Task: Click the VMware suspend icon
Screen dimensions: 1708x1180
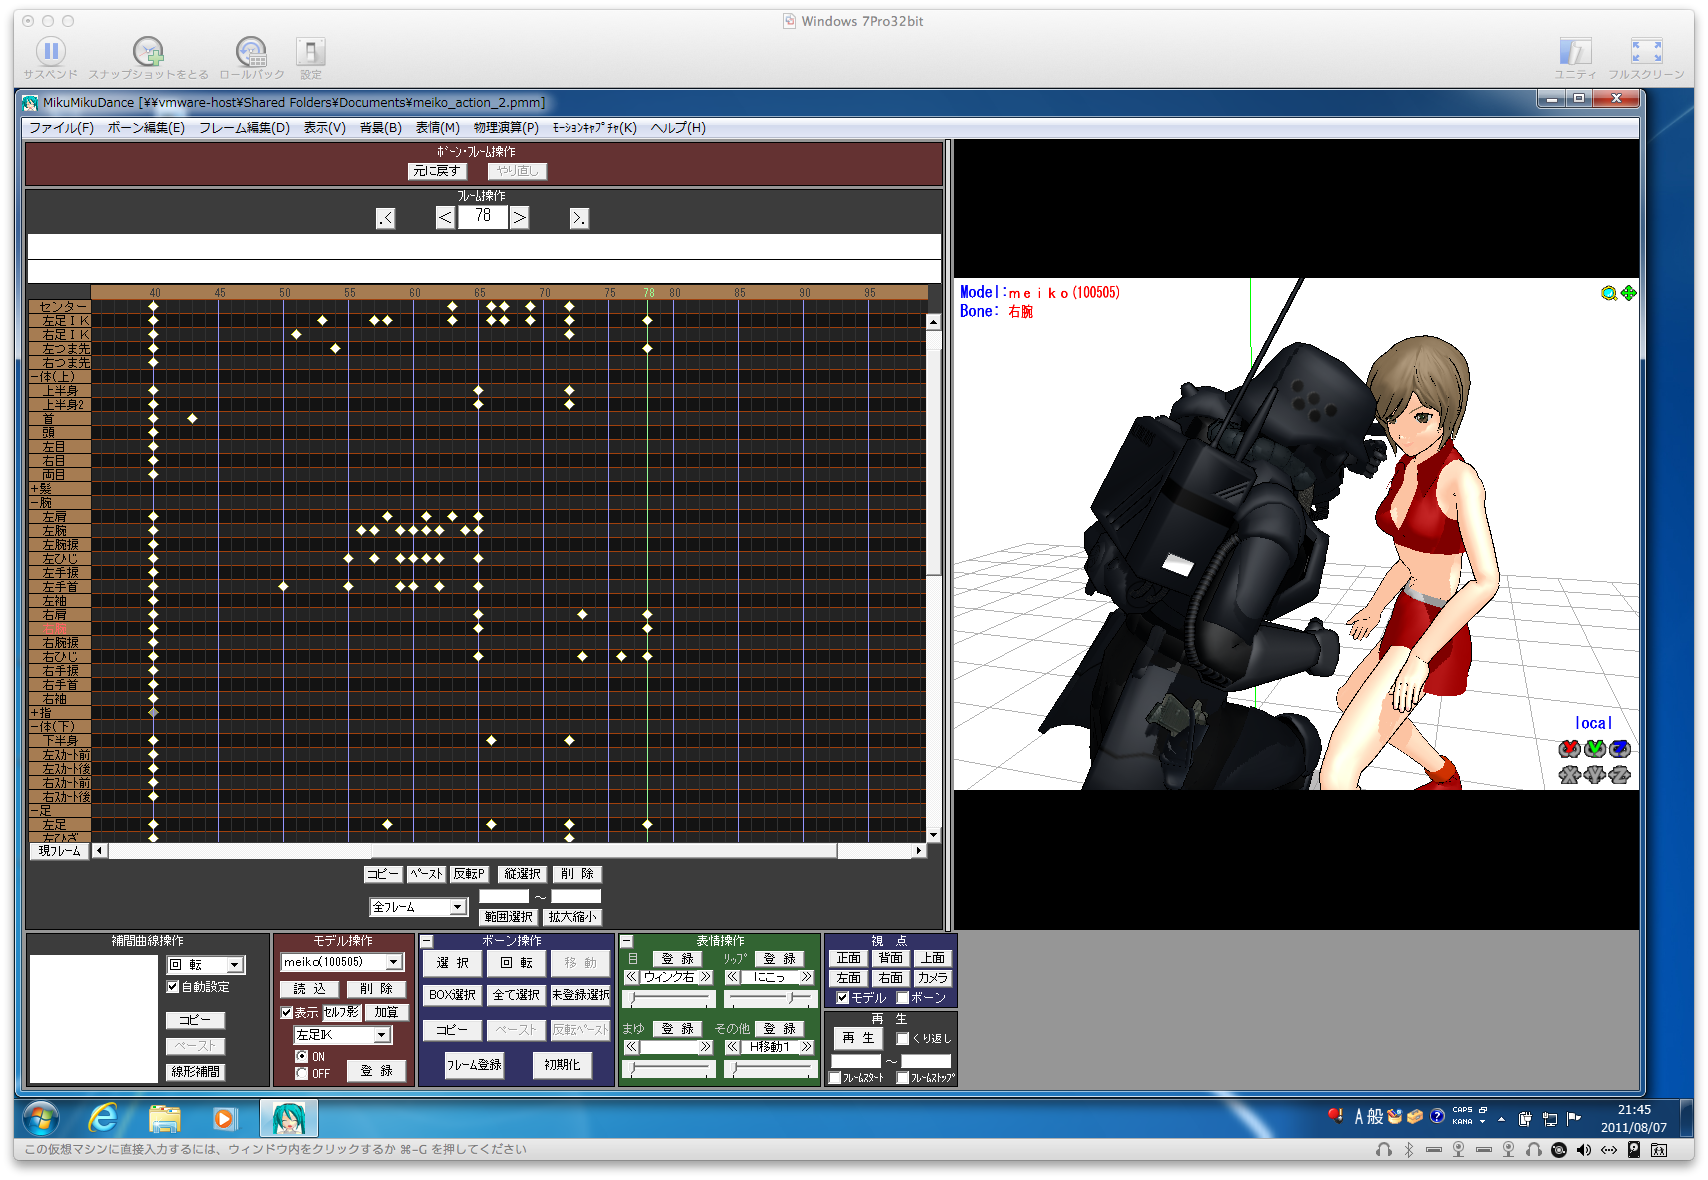Action: [51, 51]
